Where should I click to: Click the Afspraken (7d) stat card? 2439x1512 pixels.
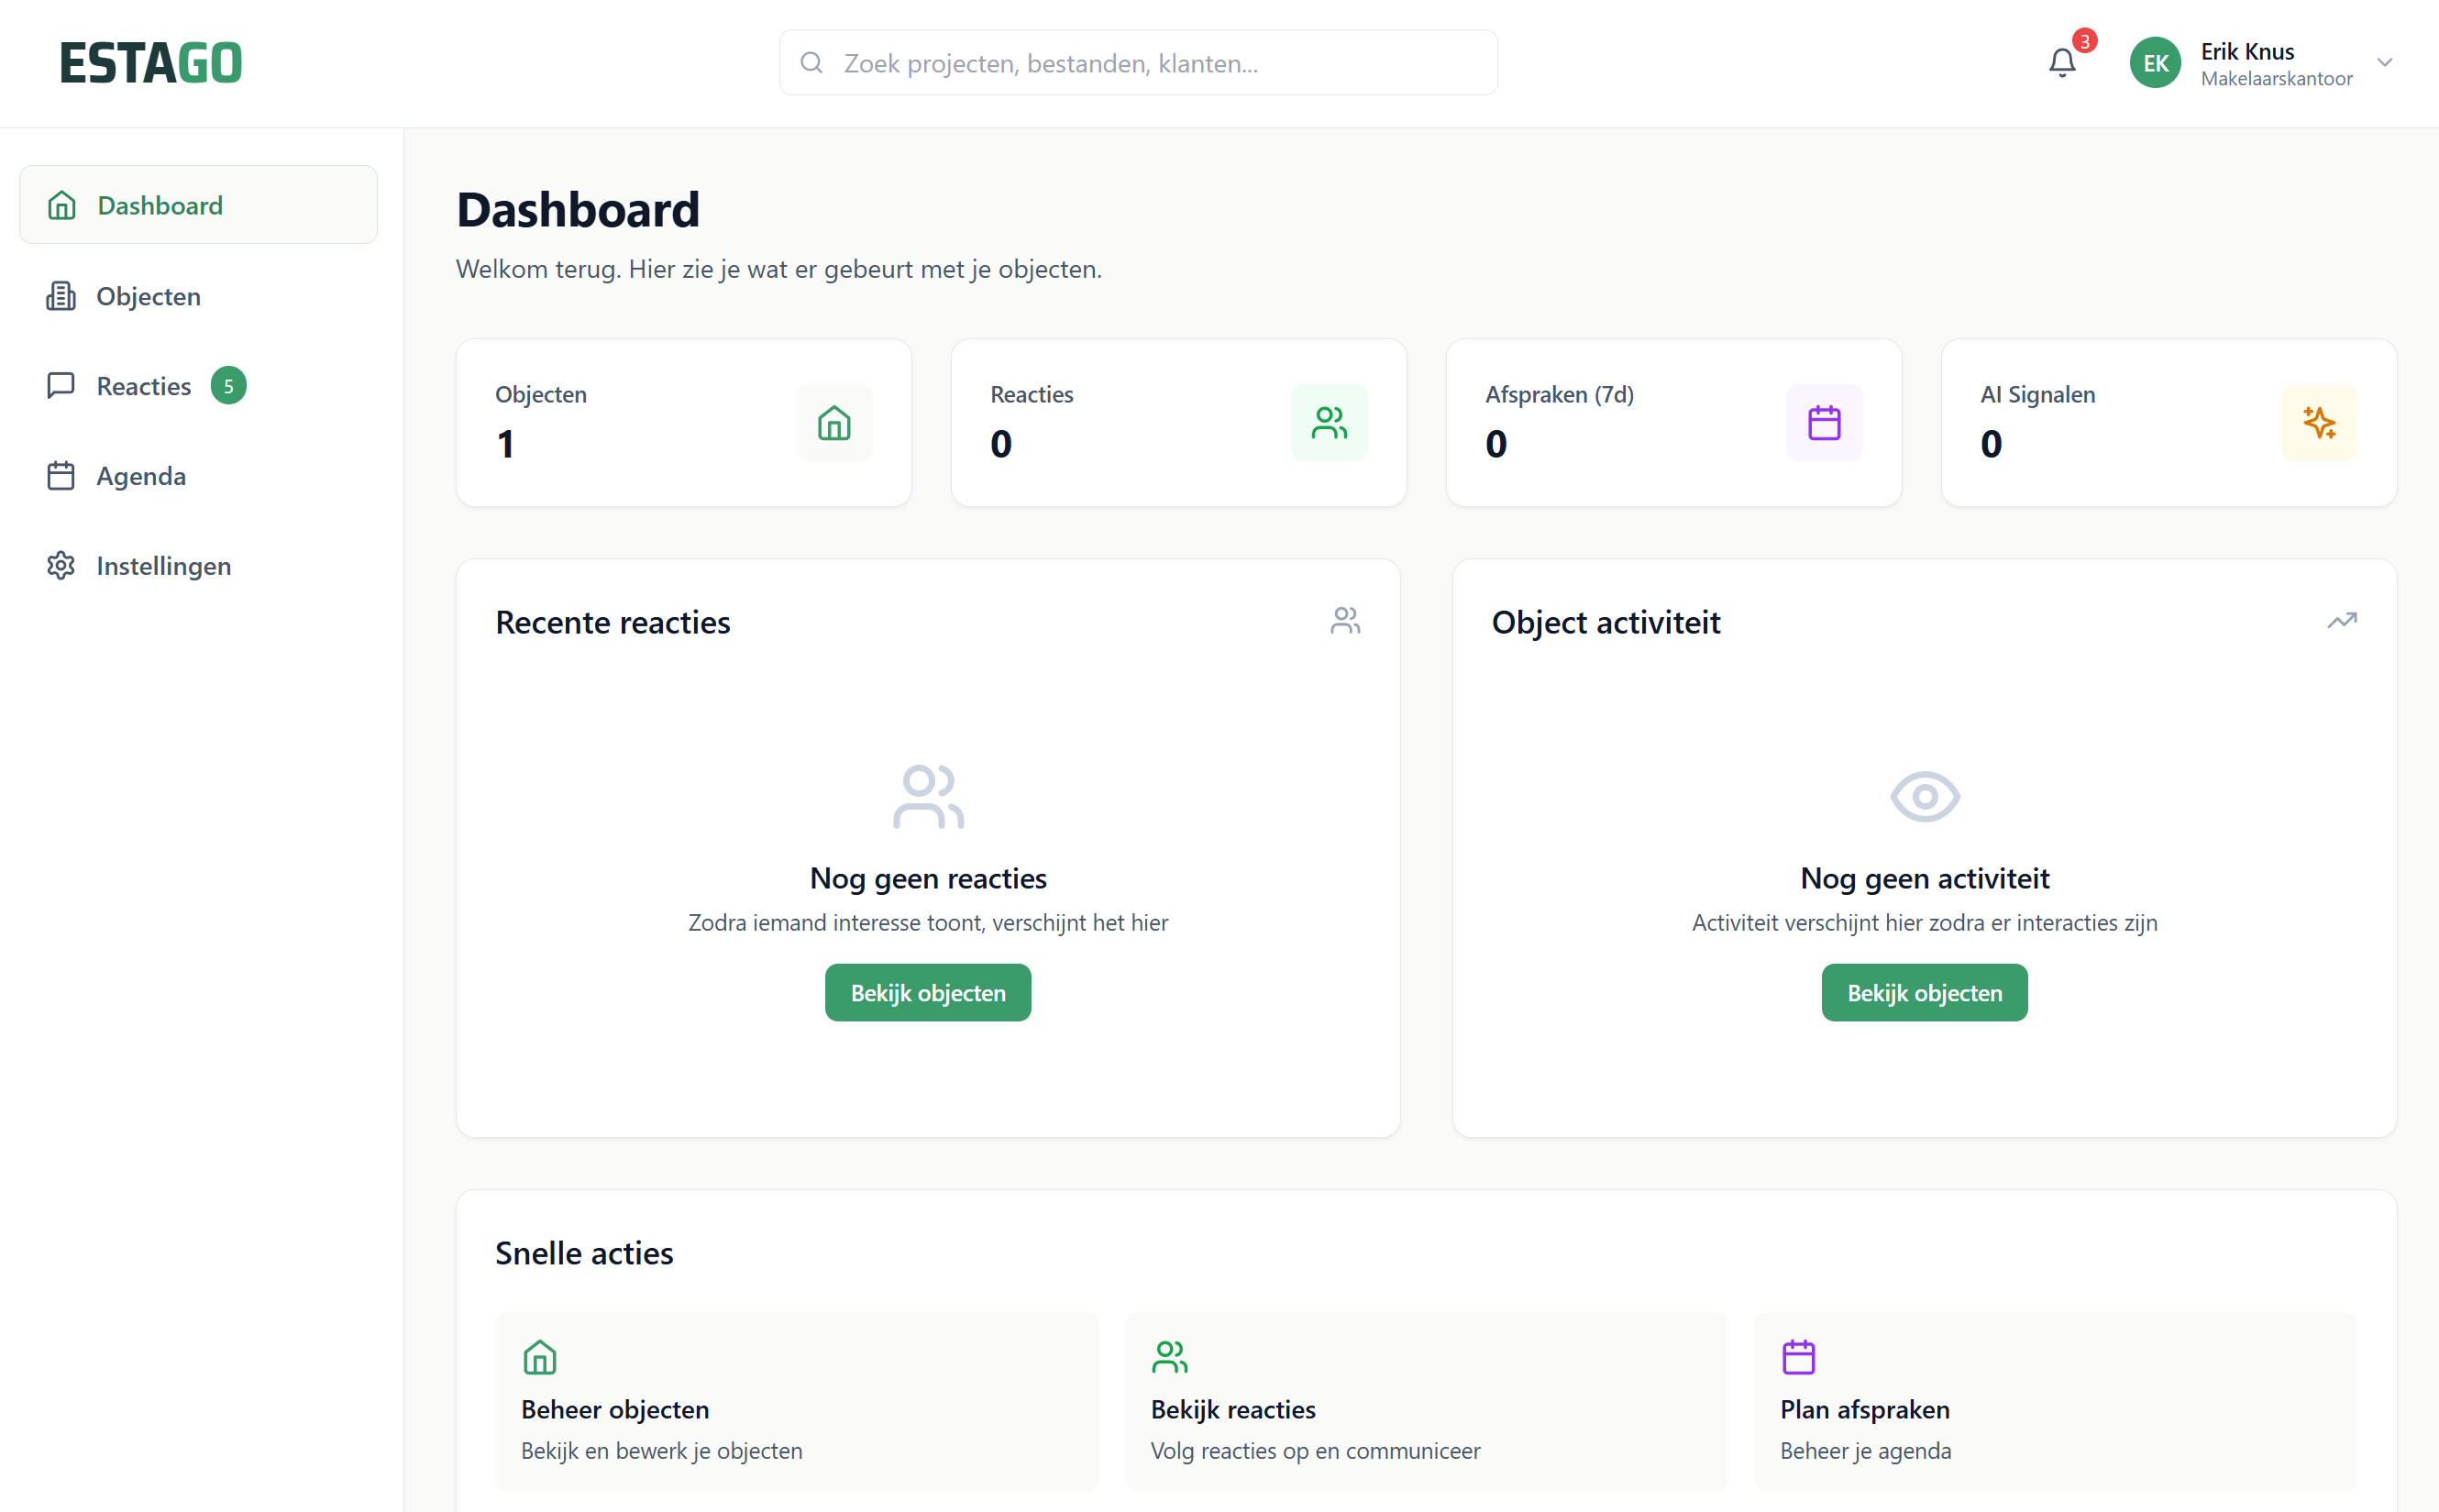tap(1674, 423)
